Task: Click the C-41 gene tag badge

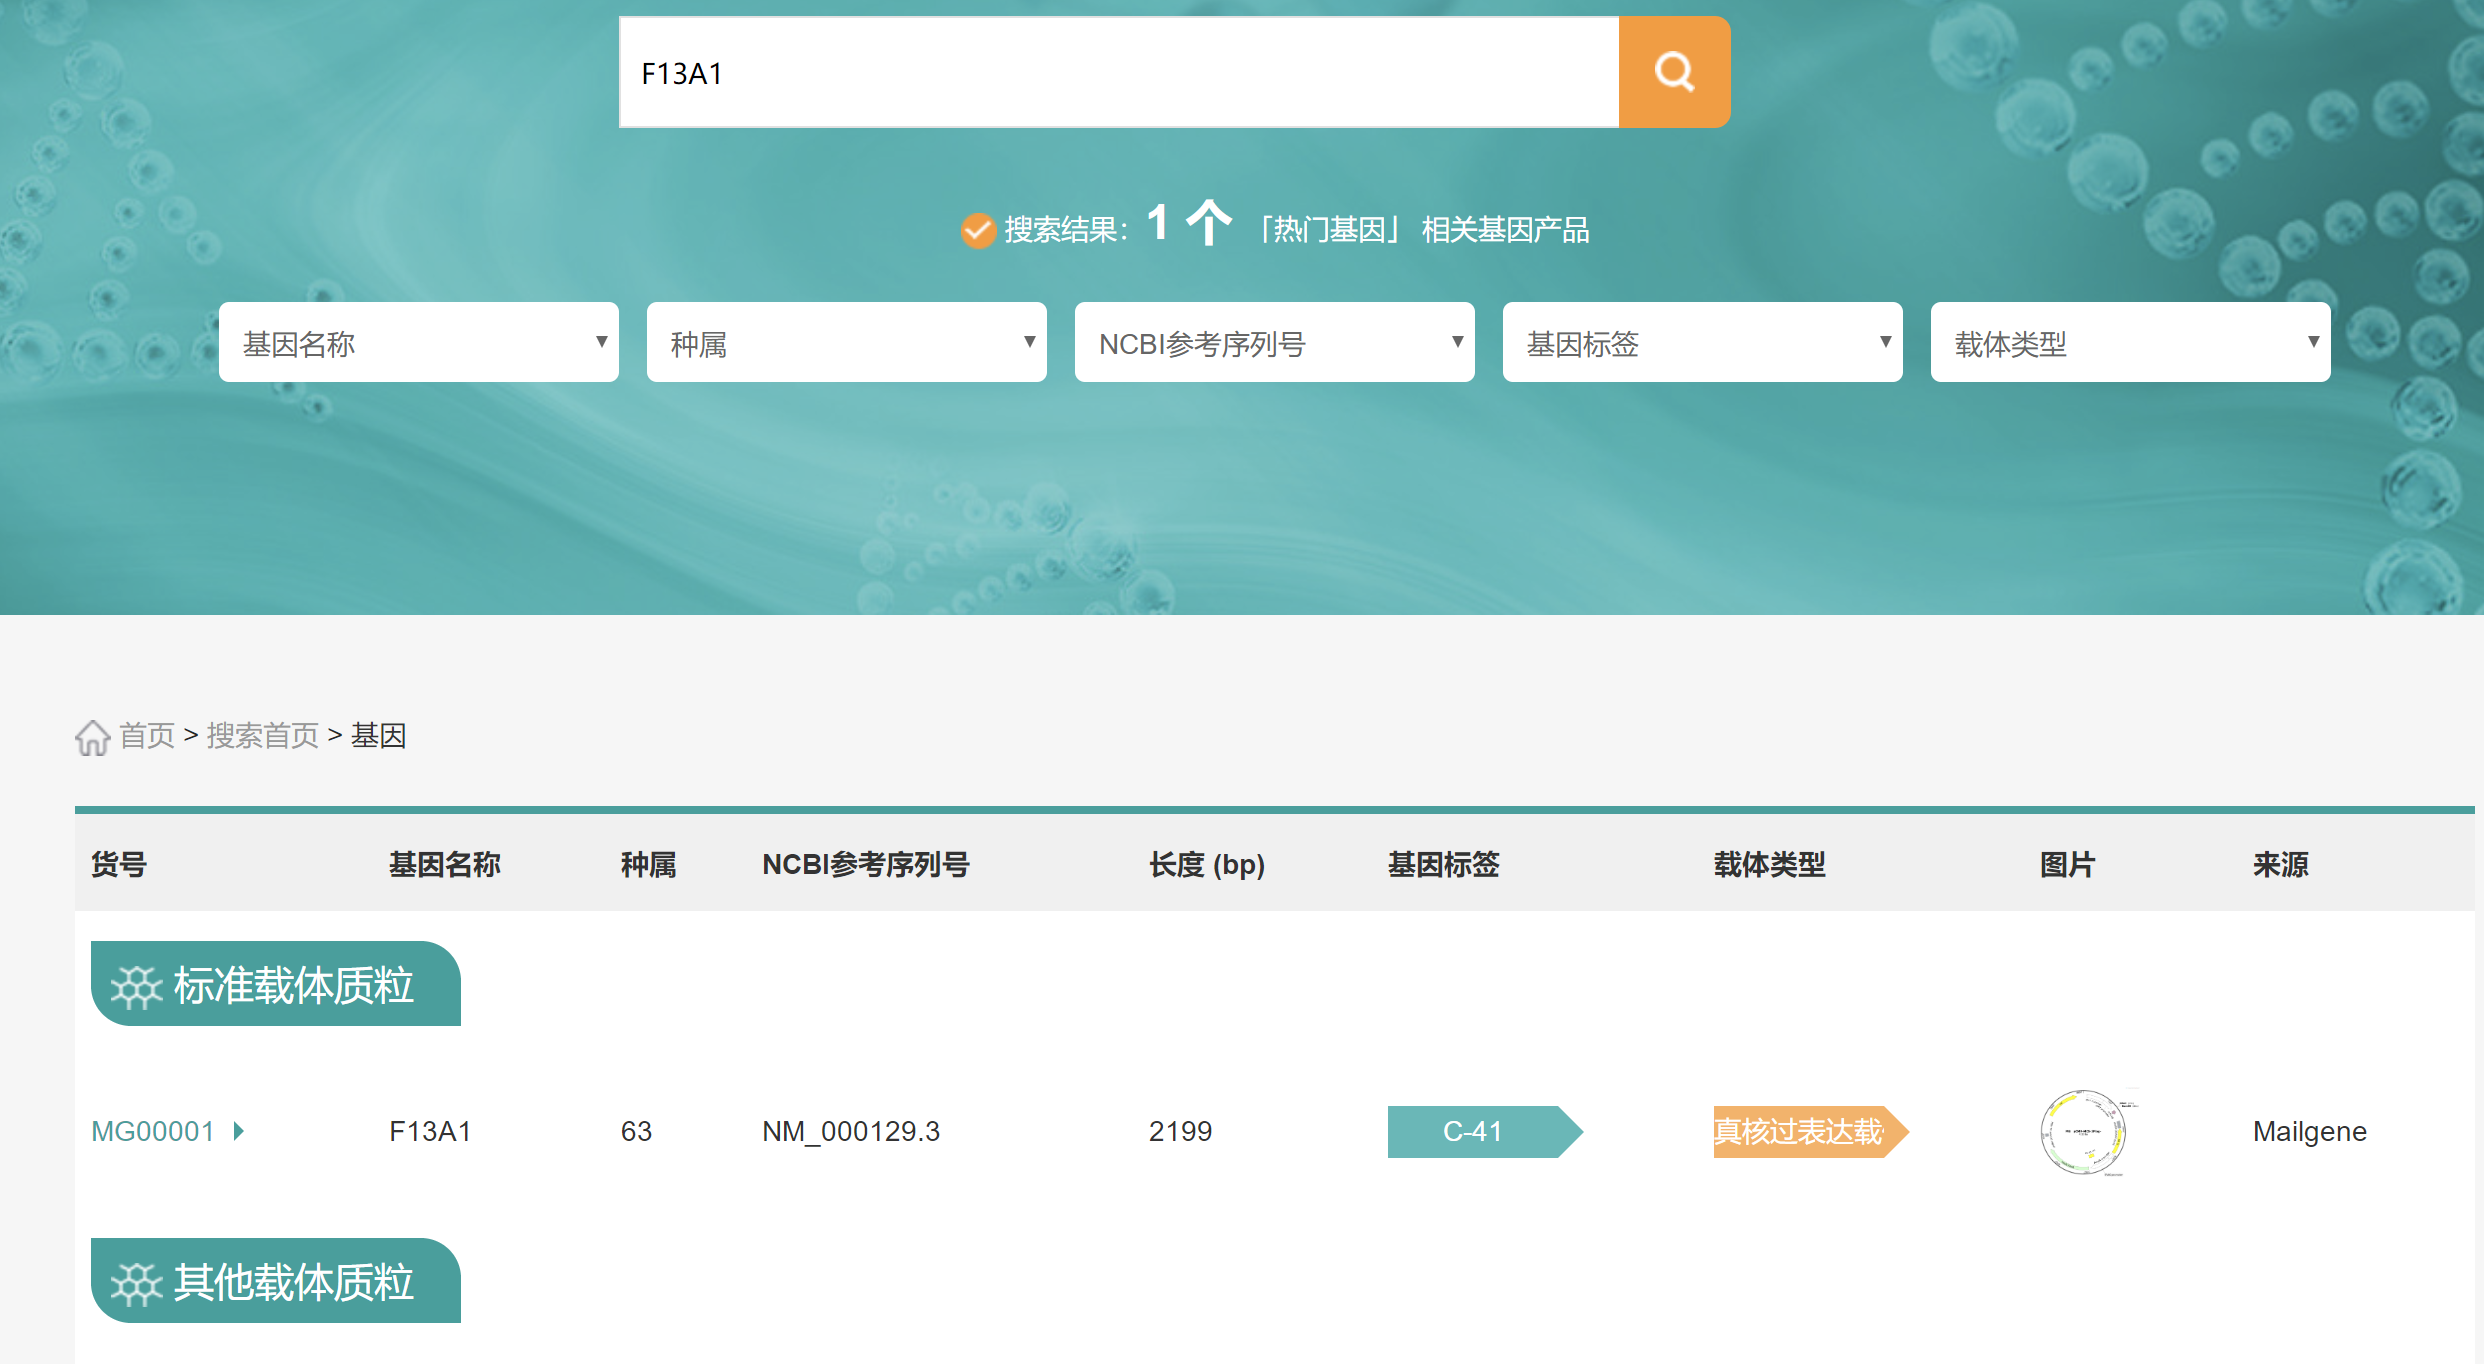Action: pos(1474,1131)
